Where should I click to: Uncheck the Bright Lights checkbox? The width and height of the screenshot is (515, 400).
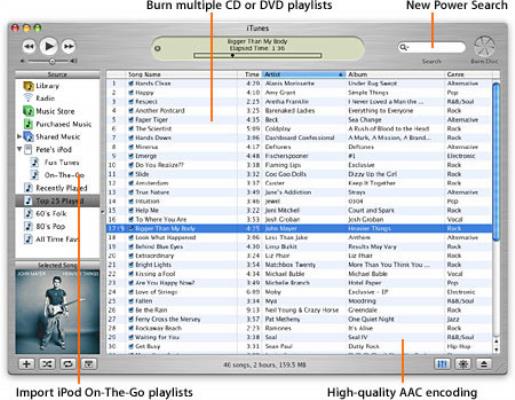[131, 265]
